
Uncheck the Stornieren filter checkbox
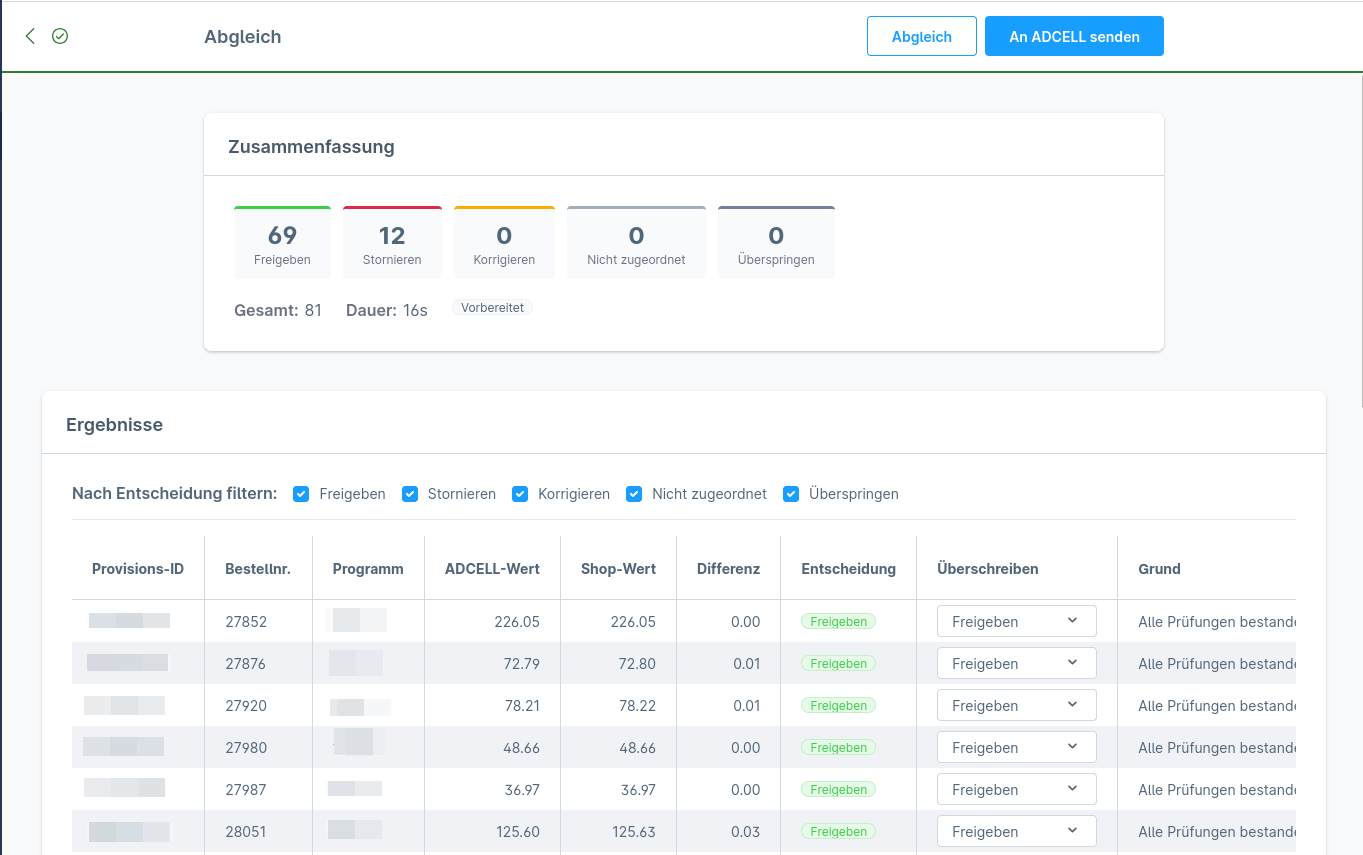tap(410, 494)
